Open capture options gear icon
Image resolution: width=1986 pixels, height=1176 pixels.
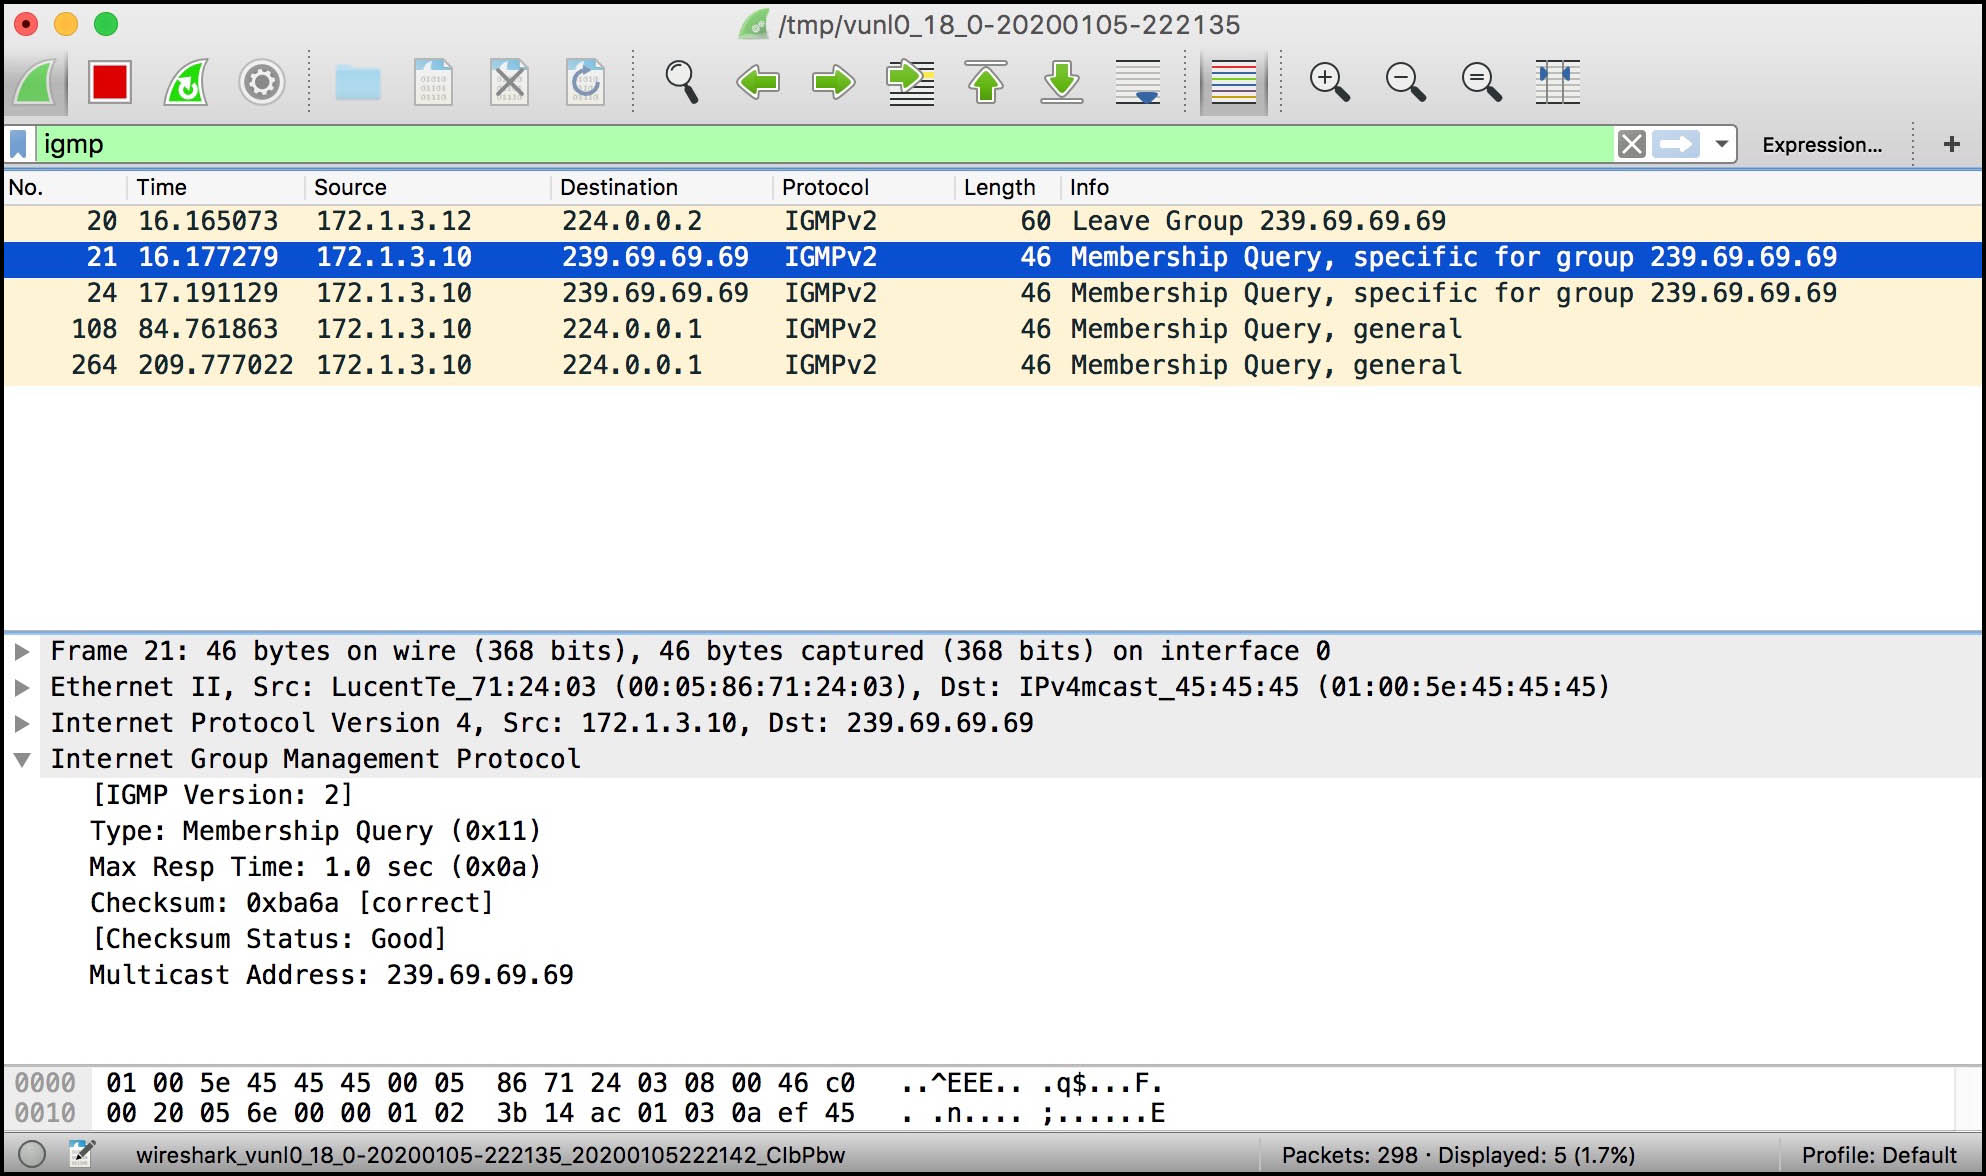click(262, 82)
